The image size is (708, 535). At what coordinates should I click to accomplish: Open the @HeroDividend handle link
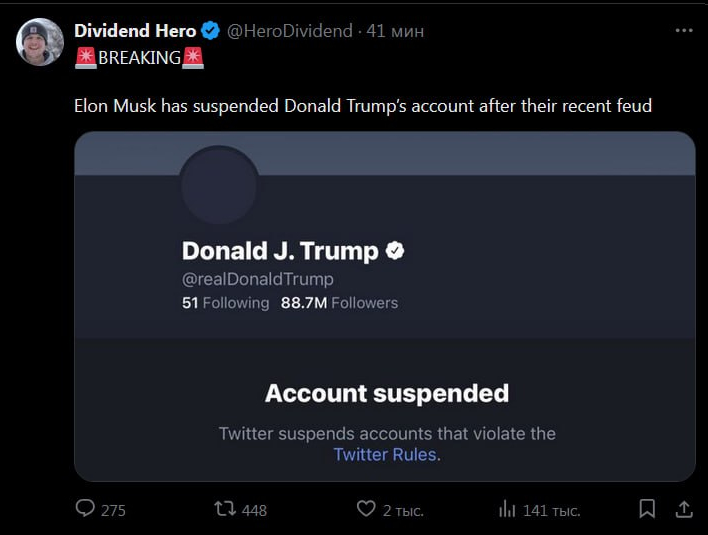(289, 31)
